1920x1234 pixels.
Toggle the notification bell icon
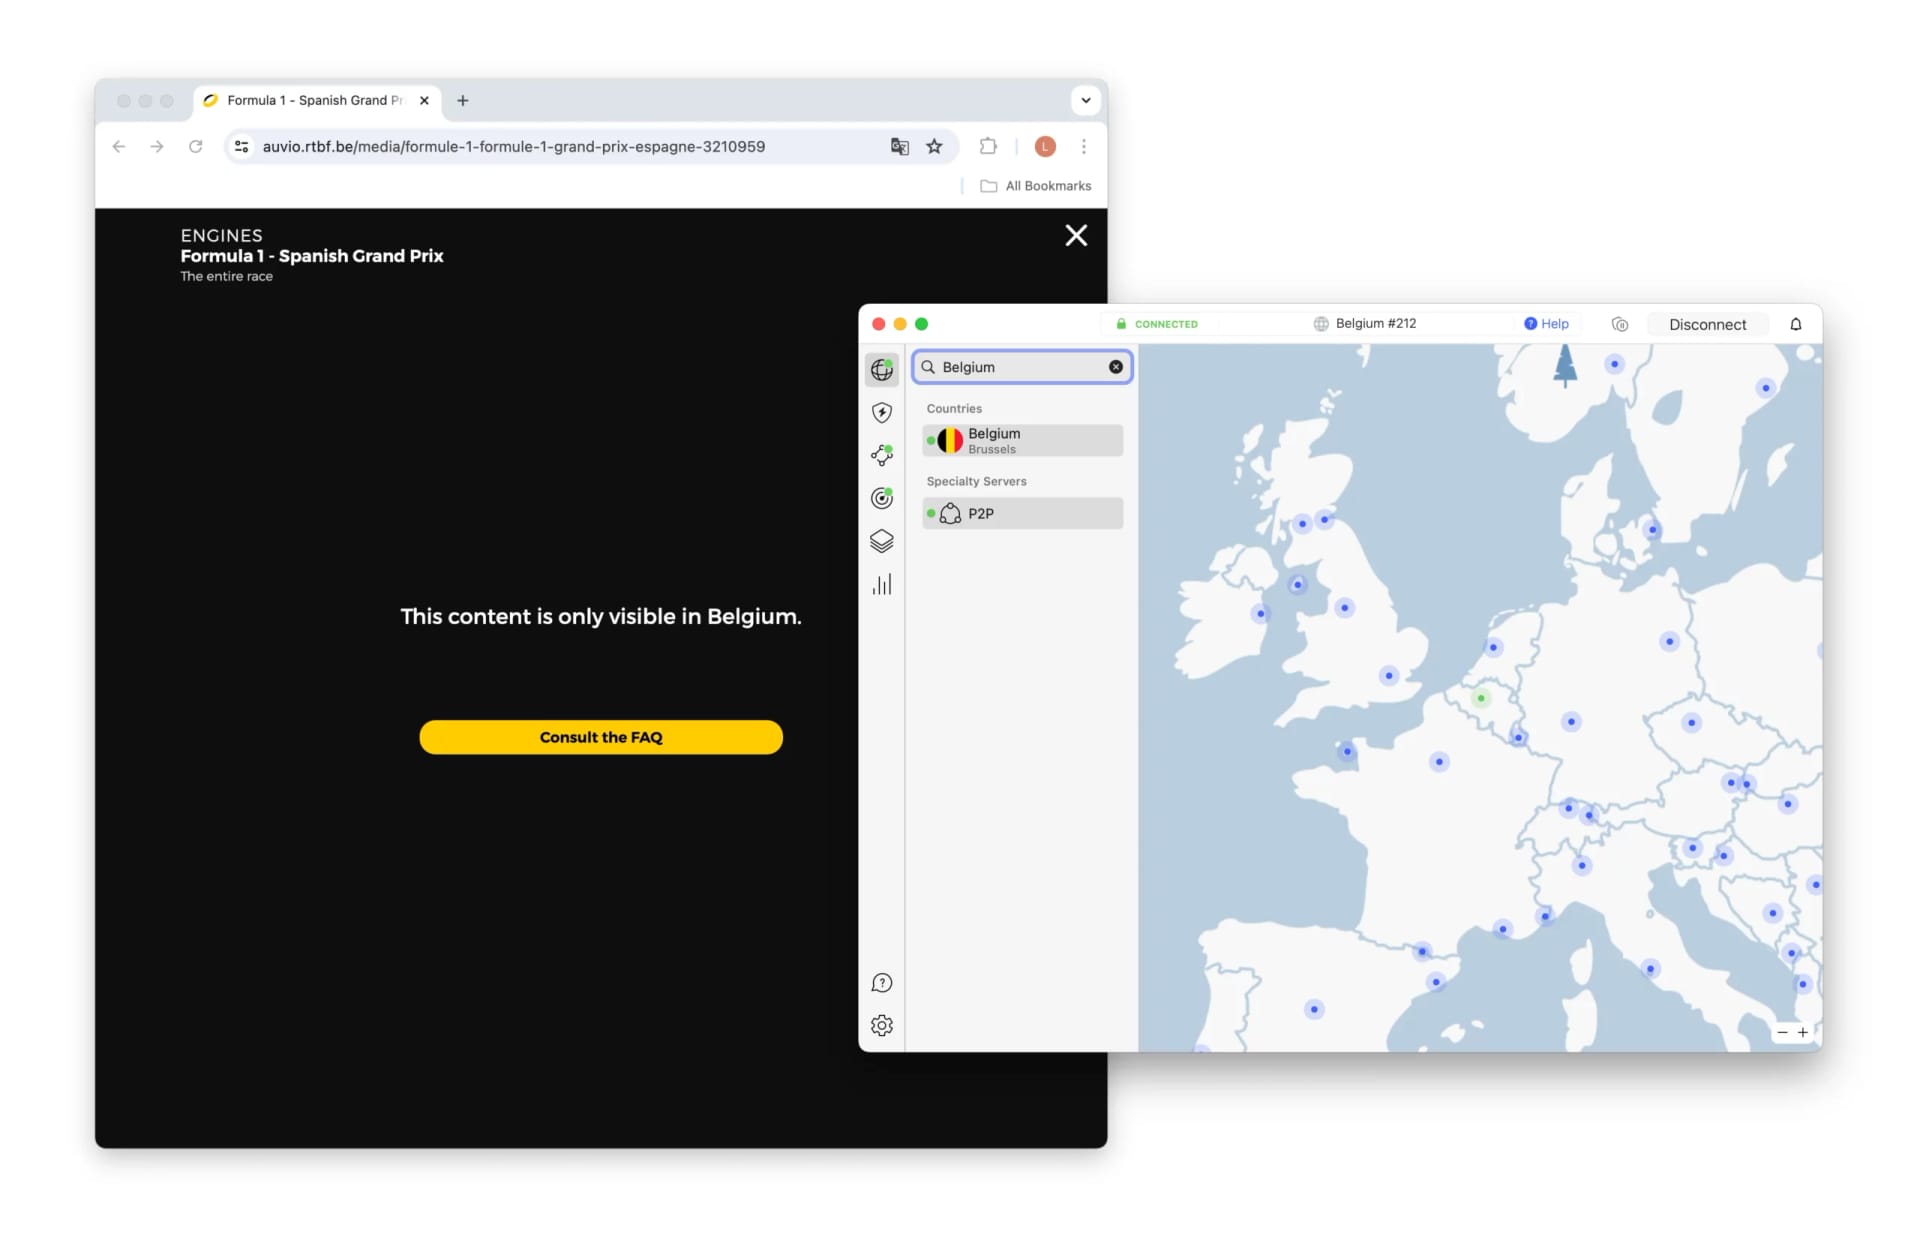coord(1795,322)
